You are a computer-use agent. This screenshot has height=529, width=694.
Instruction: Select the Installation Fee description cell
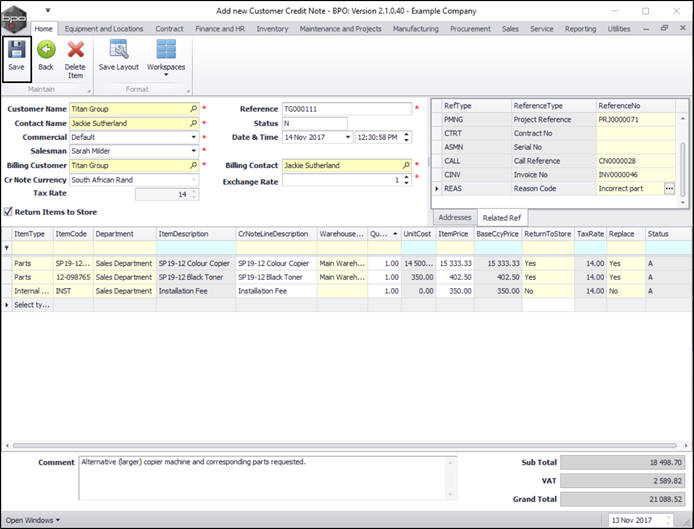click(x=195, y=291)
